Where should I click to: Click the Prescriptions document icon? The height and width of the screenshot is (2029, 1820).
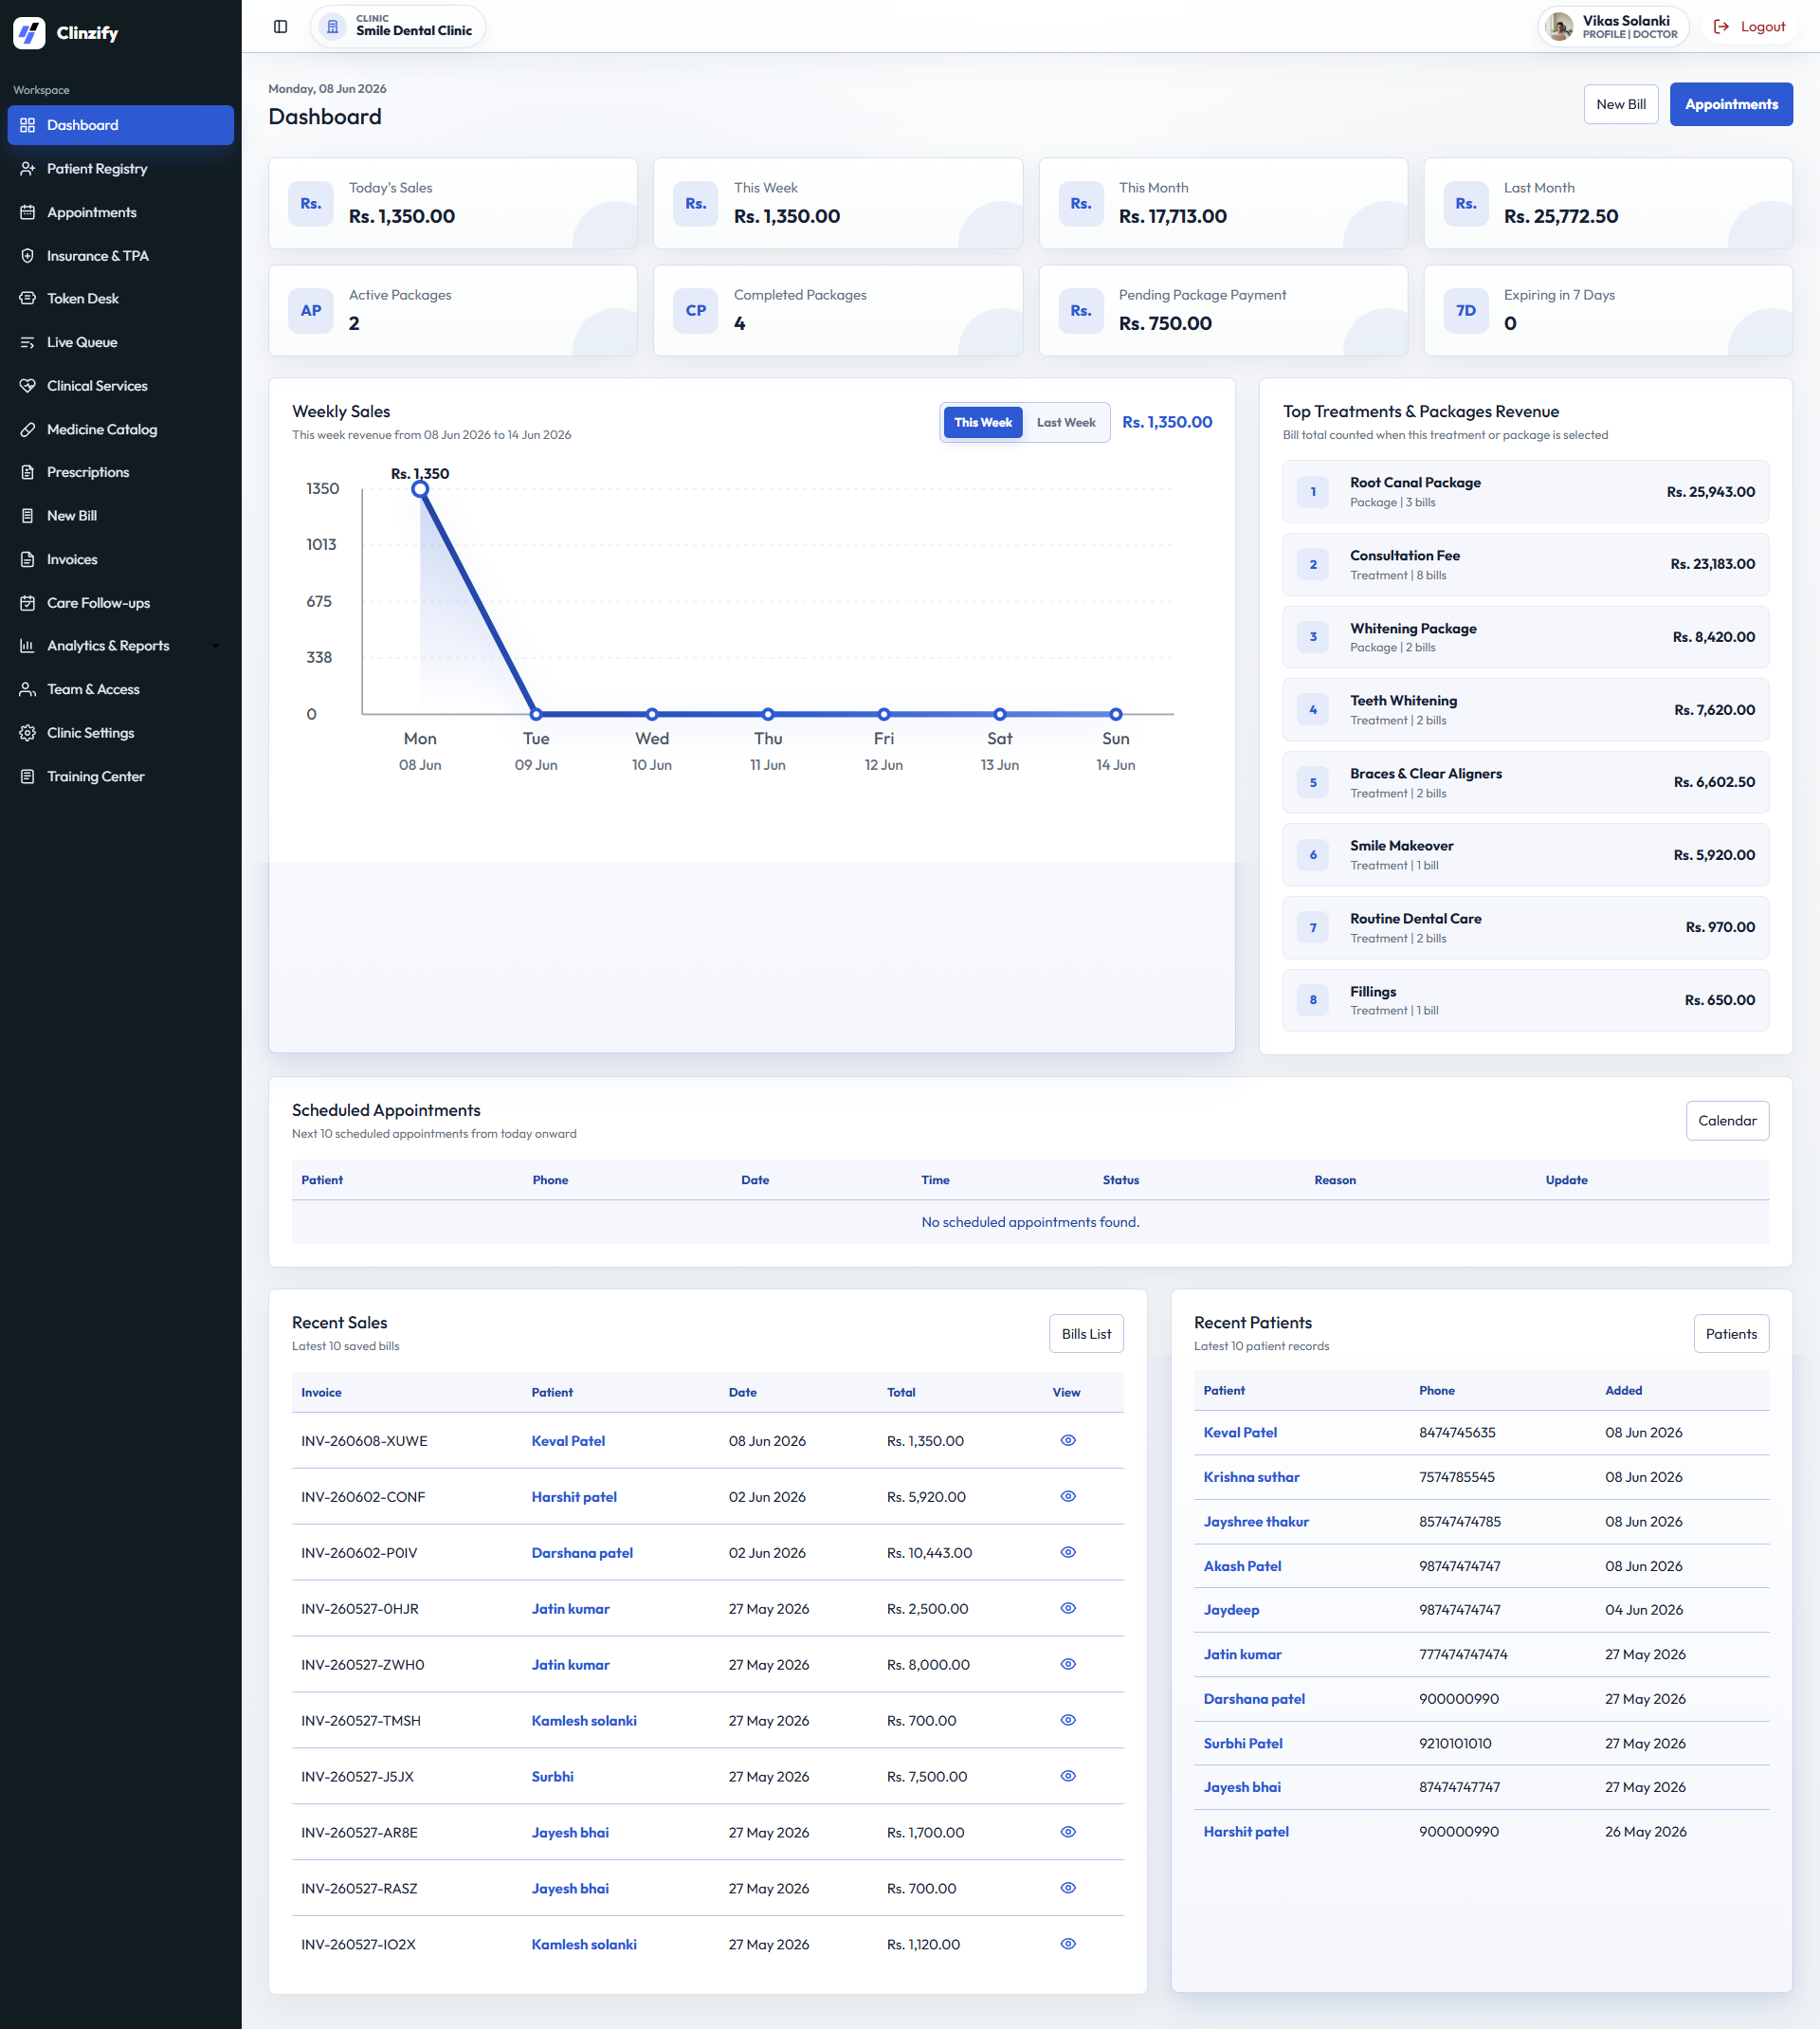[x=28, y=472]
